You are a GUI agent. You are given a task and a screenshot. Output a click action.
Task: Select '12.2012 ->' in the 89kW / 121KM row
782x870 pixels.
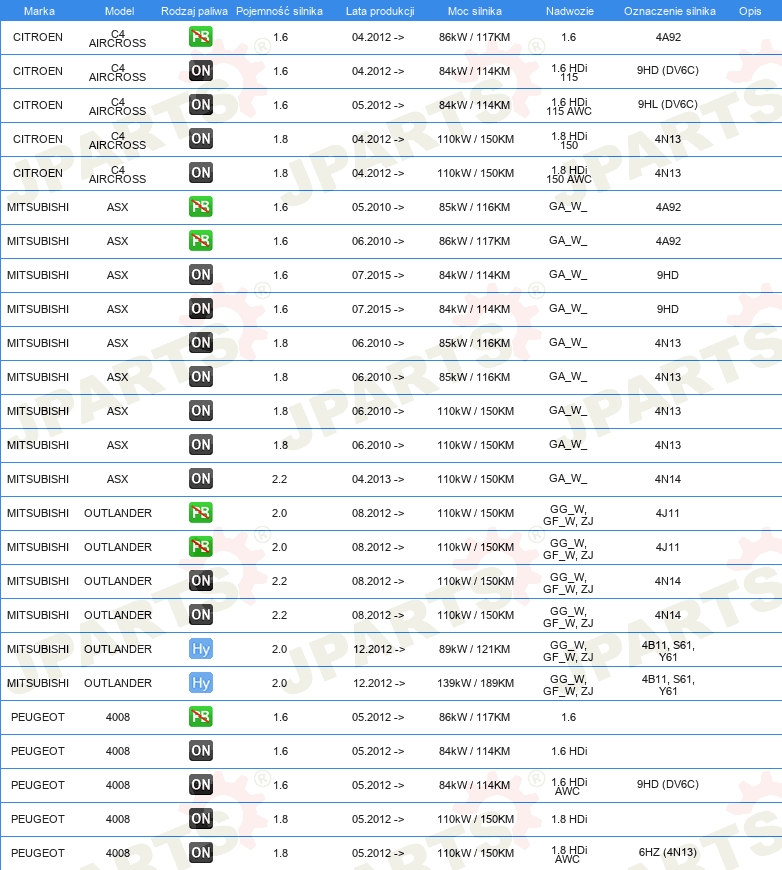click(379, 649)
